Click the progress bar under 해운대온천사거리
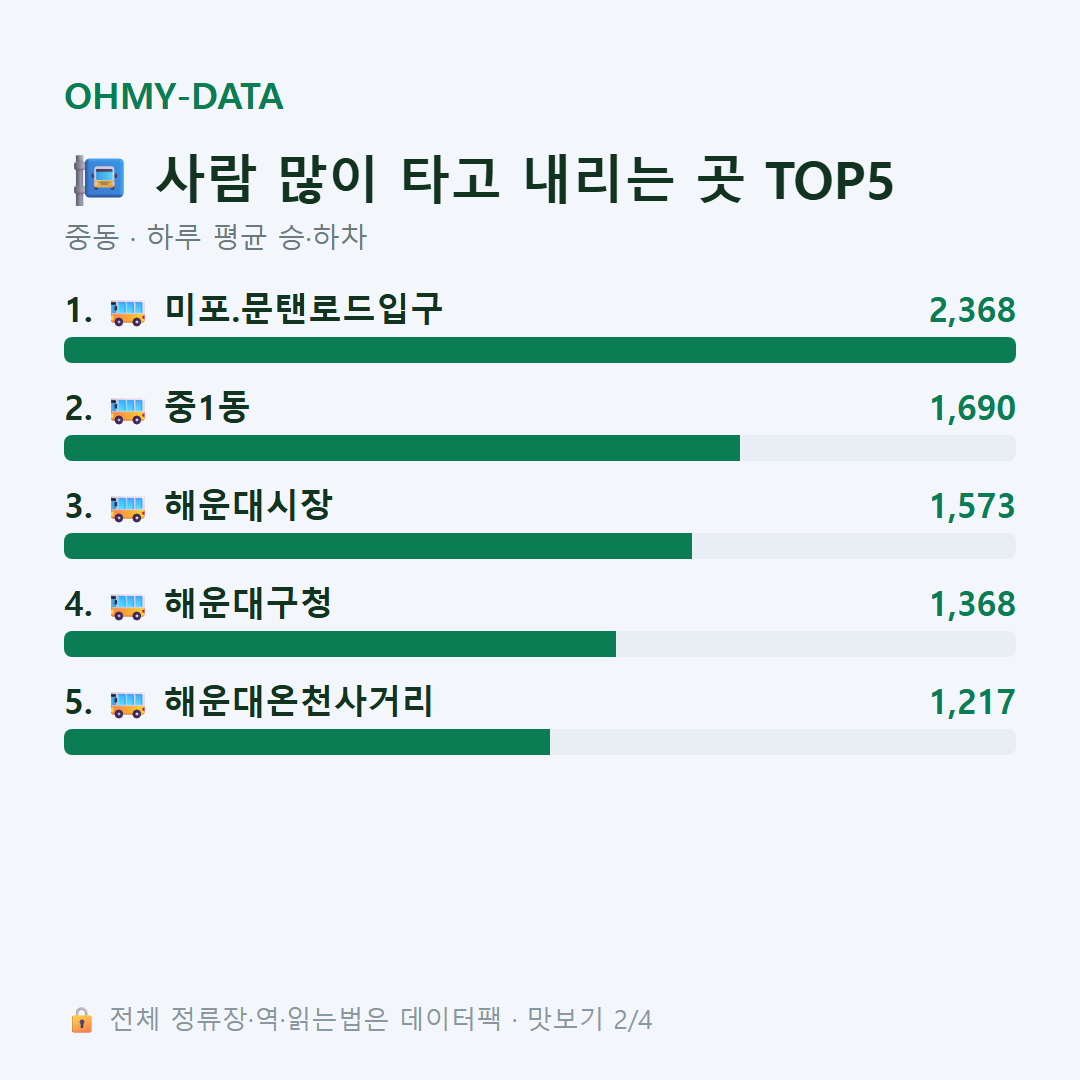Image resolution: width=1080 pixels, height=1080 pixels. 540,742
